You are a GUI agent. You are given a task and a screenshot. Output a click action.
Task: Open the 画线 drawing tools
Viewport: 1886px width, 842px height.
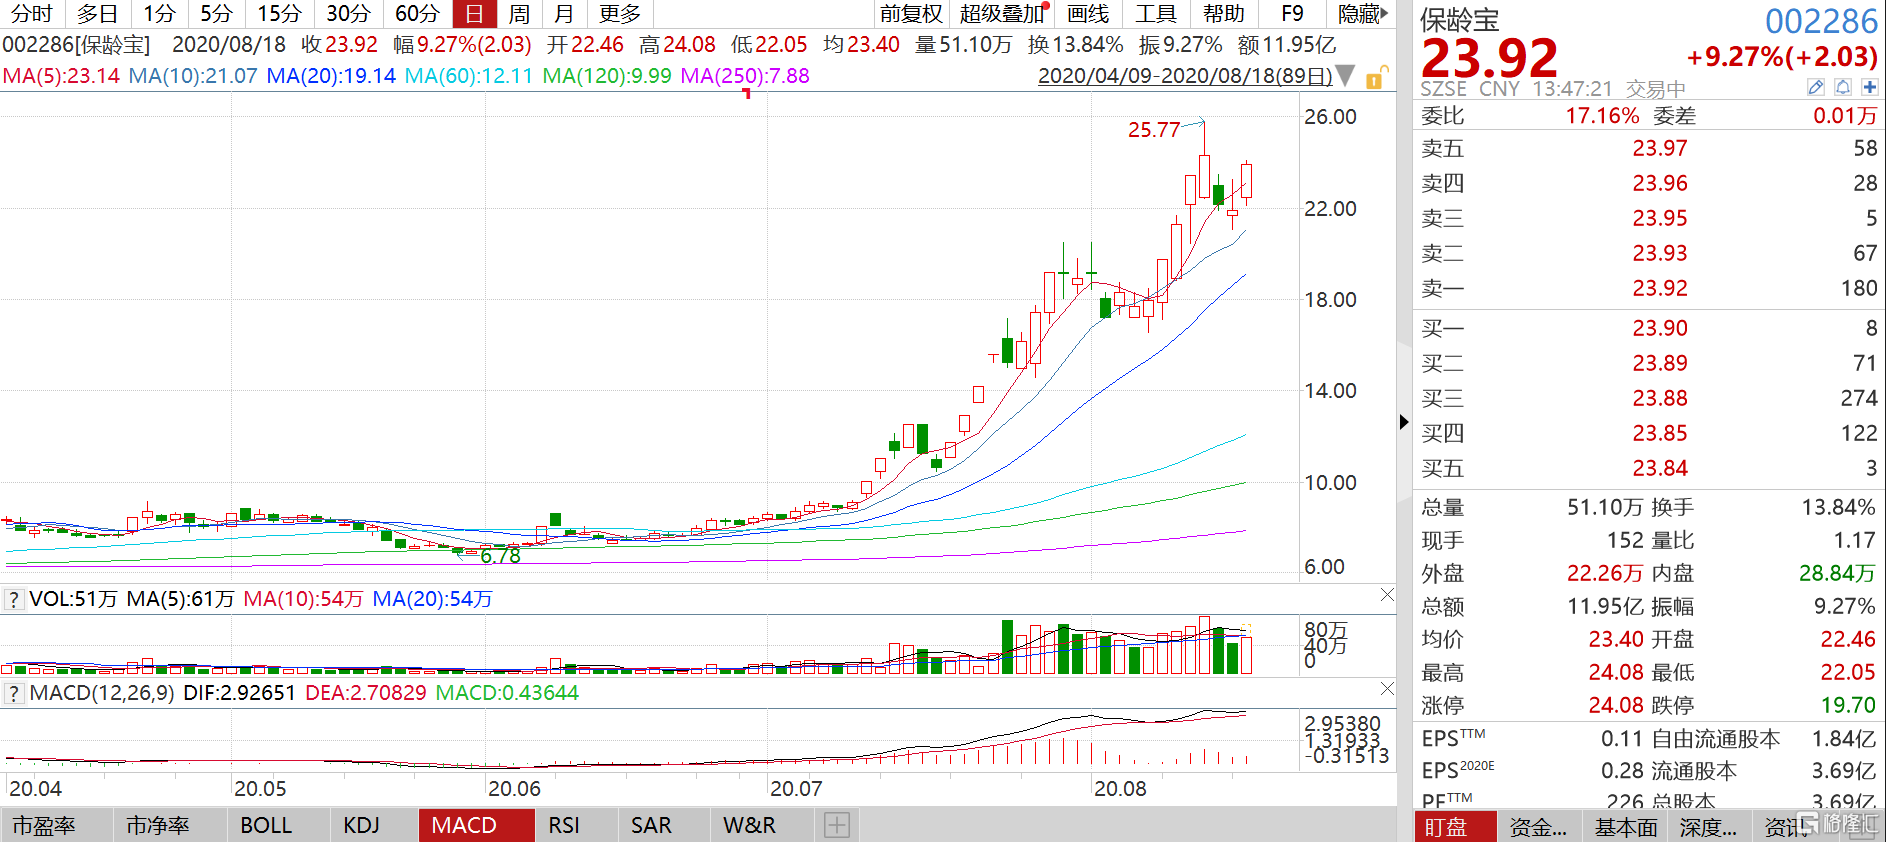(1088, 14)
